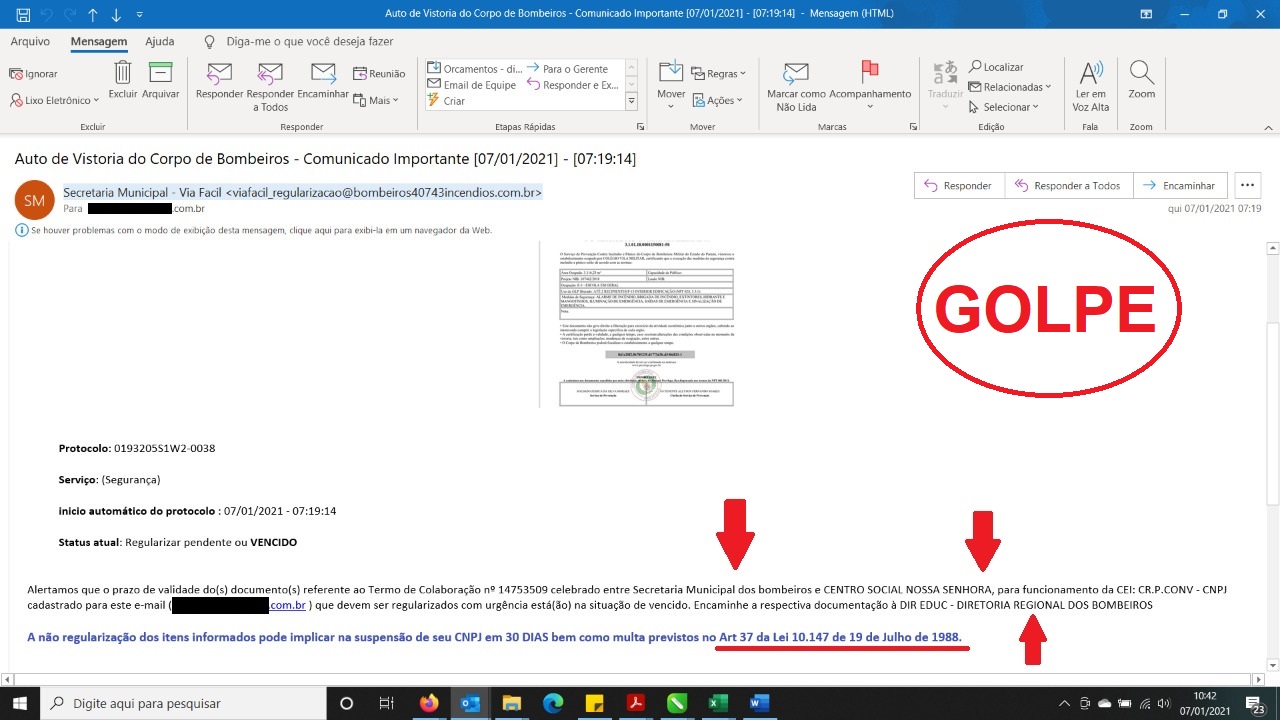Click the view in web browser info link
Image resolution: width=1280 pixels, height=720 pixels.
[260, 230]
